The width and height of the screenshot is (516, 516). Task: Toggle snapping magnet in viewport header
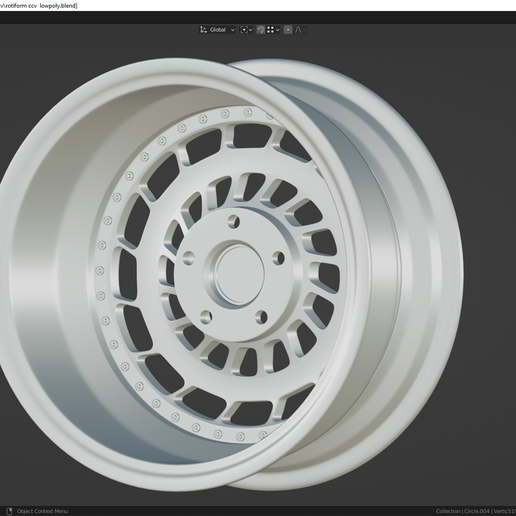click(x=261, y=30)
